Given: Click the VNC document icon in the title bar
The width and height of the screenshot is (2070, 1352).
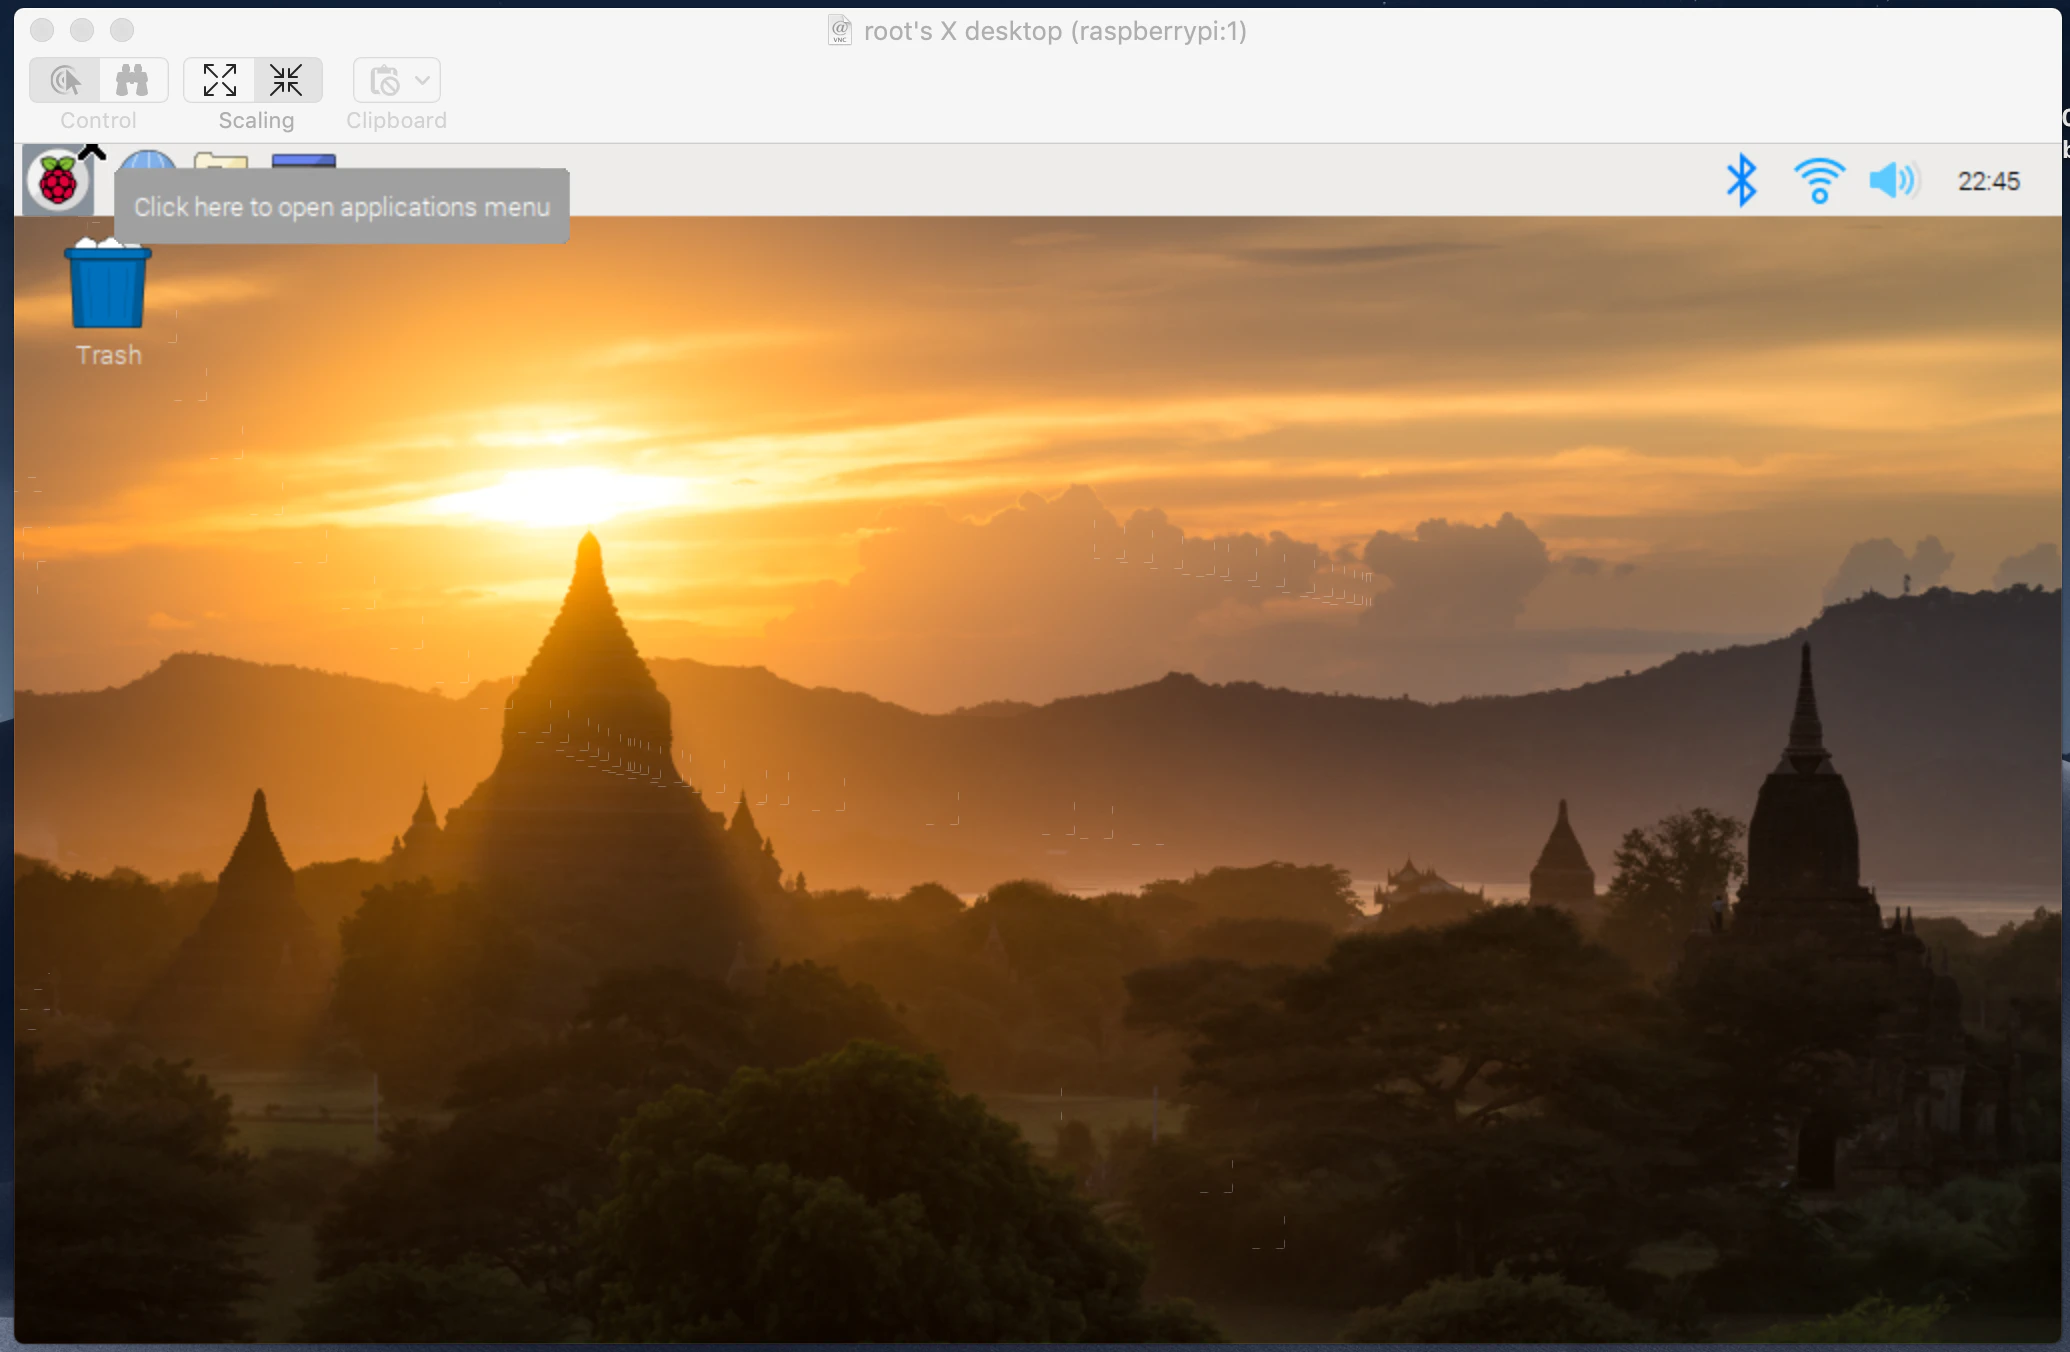Looking at the screenshot, I should 840,30.
